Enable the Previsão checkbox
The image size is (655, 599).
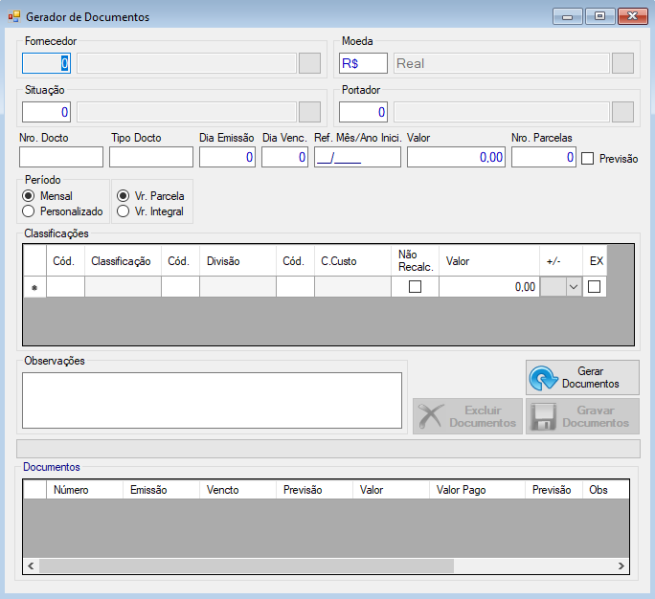[x=587, y=159]
